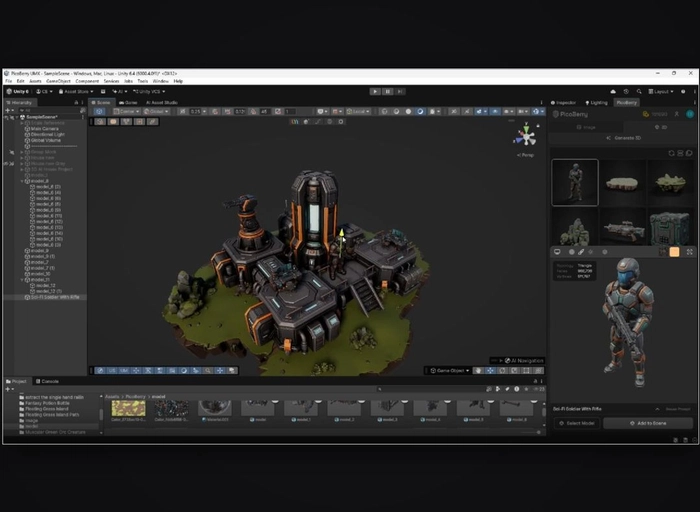Switch to the AI Asset Studio tab
The width and height of the screenshot is (700, 512).
point(162,103)
